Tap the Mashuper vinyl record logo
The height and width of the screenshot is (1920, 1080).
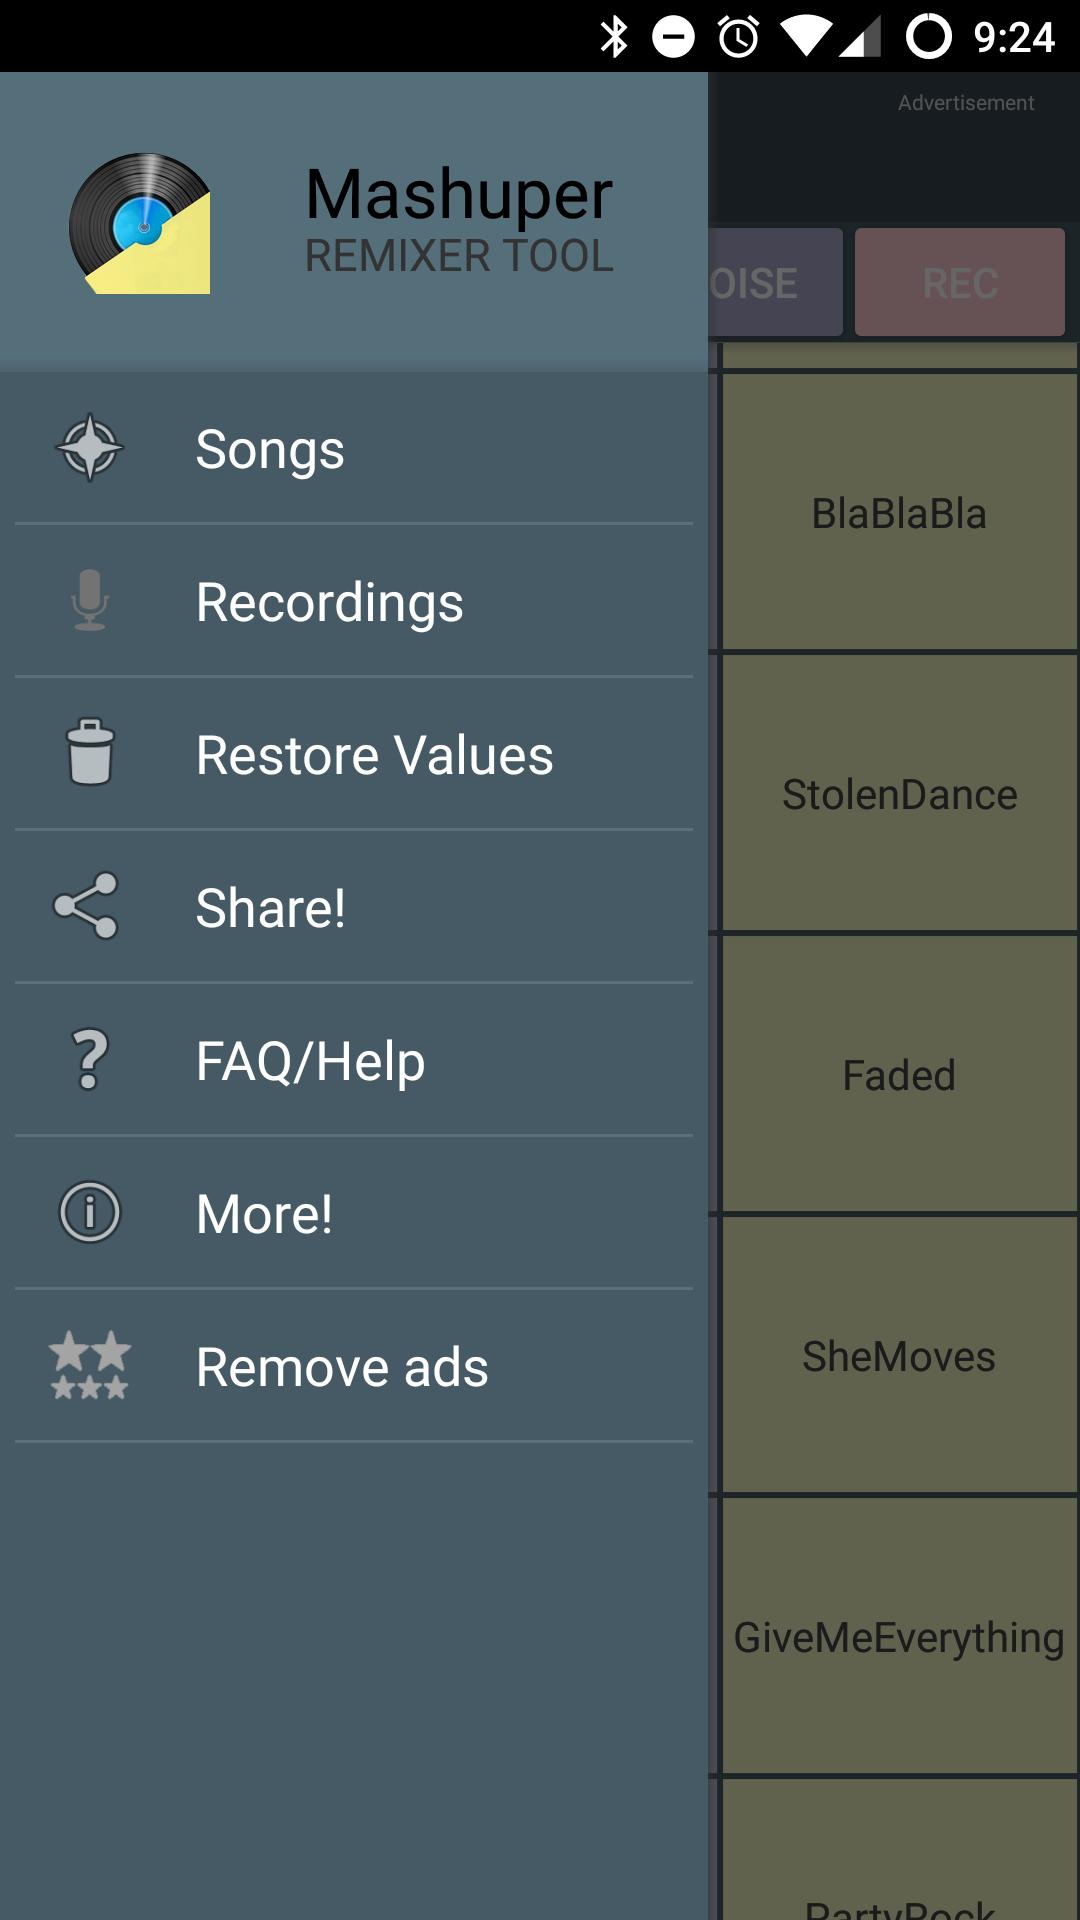[140, 223]
